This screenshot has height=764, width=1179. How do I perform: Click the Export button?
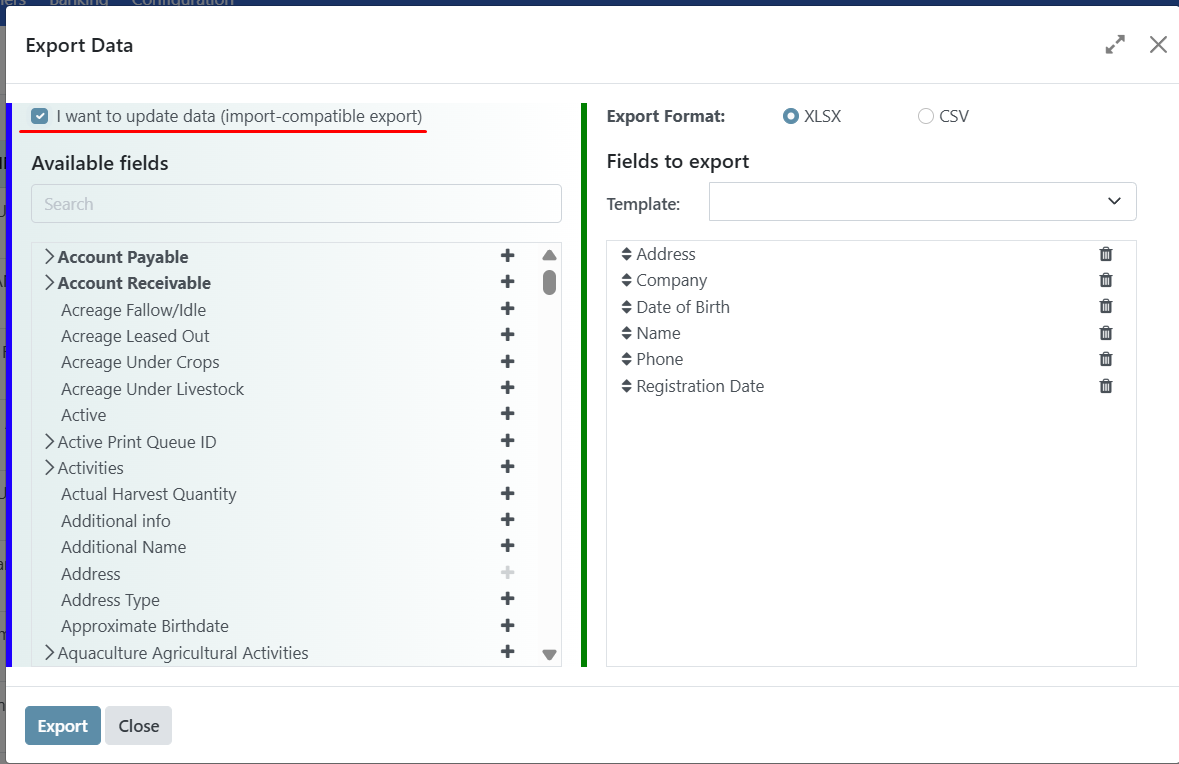pos(62,725)
